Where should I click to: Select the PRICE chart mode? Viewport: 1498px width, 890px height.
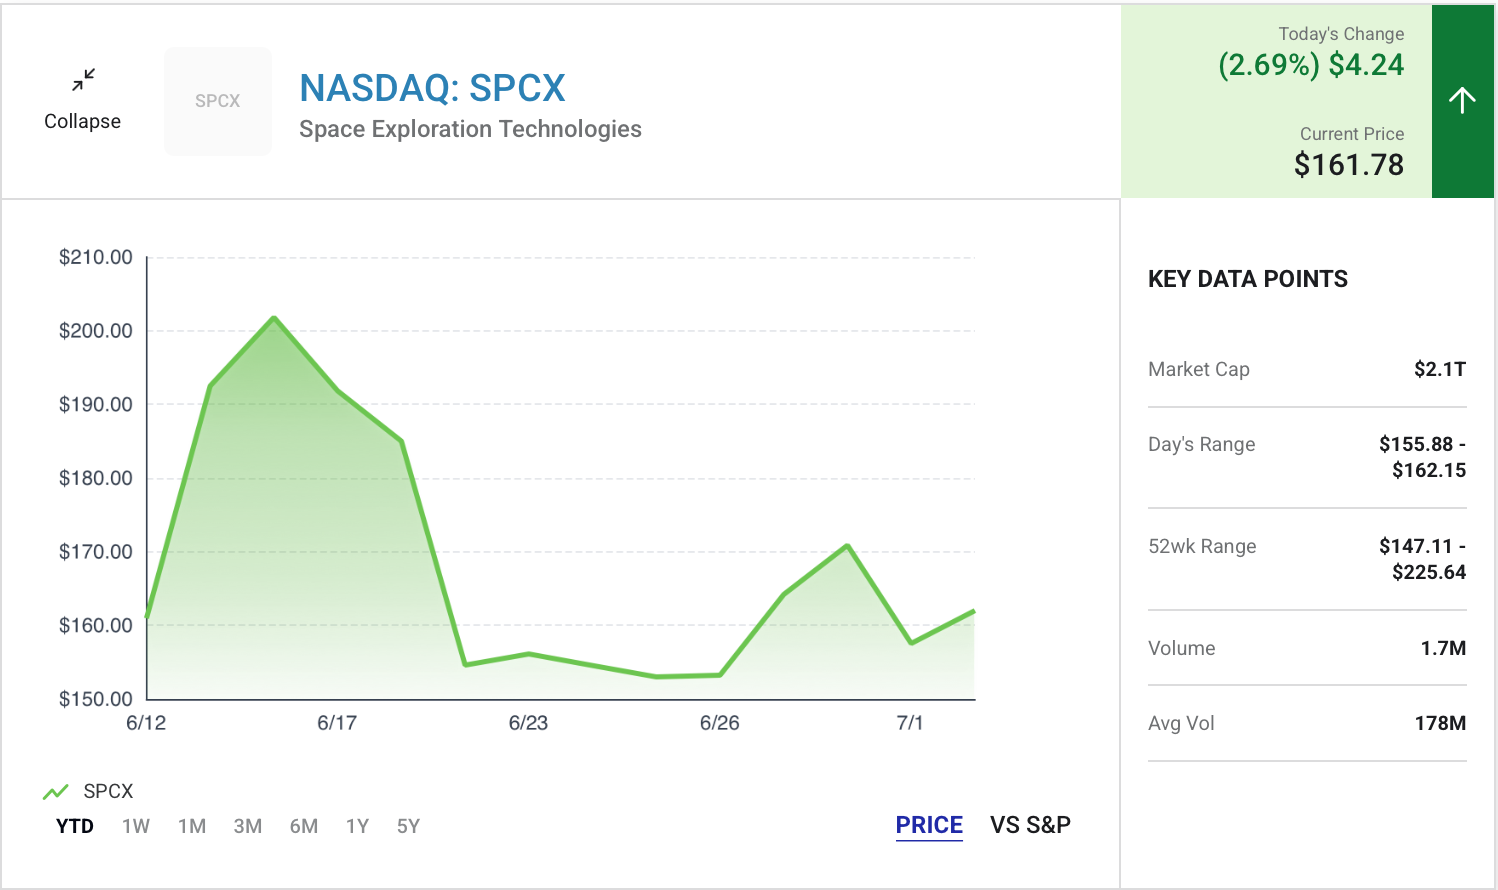point(929,825)
